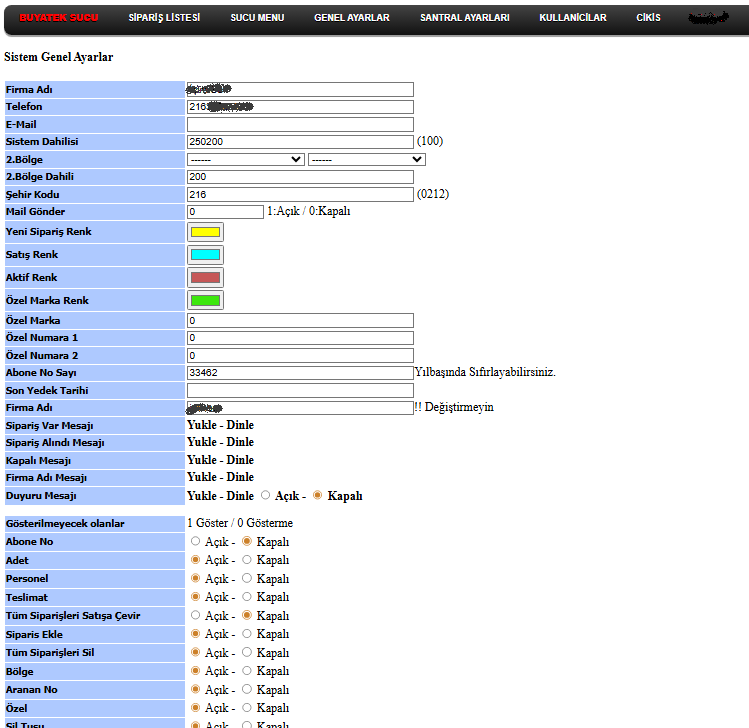
Task: Click the green Özel Marka Renk swatch
Action: (x=205, y=300)
